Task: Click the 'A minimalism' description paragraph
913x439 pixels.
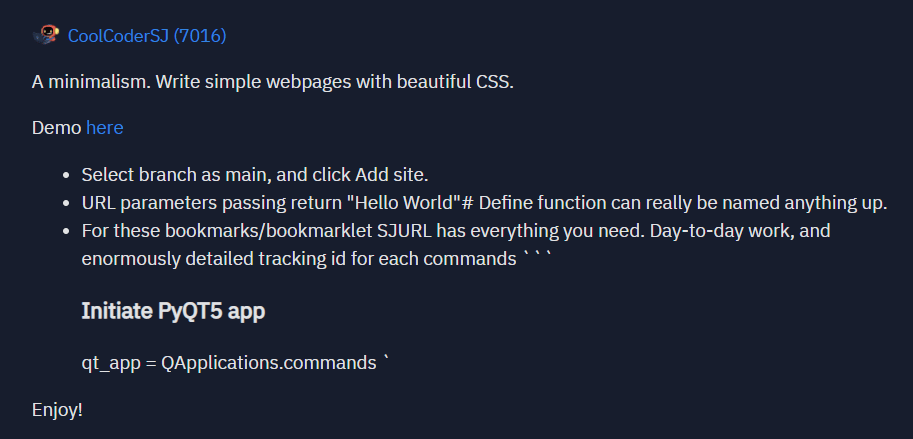Action: click(273, 82)
